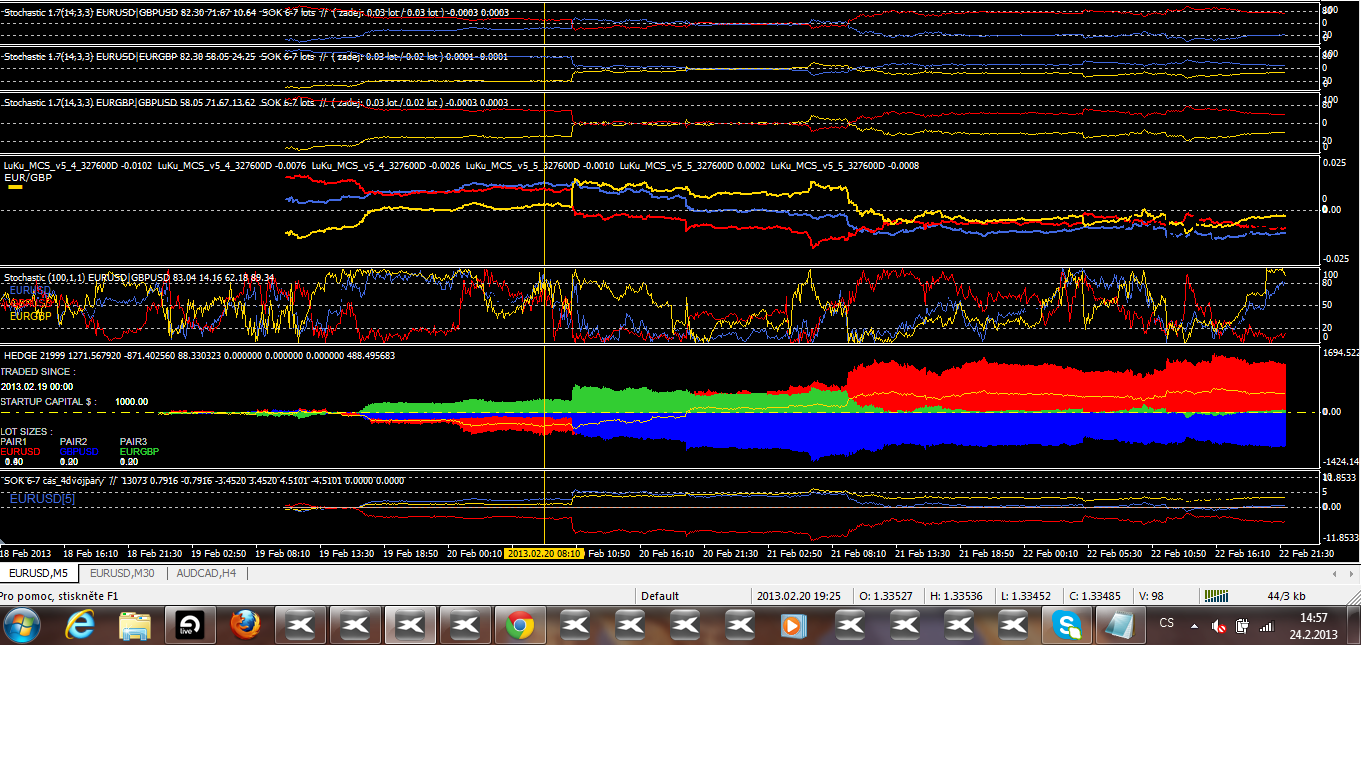This screenshot has width=1366, height=768.
Task: Open the MetaTrader icon left of media player
Action: click(740, 627)
